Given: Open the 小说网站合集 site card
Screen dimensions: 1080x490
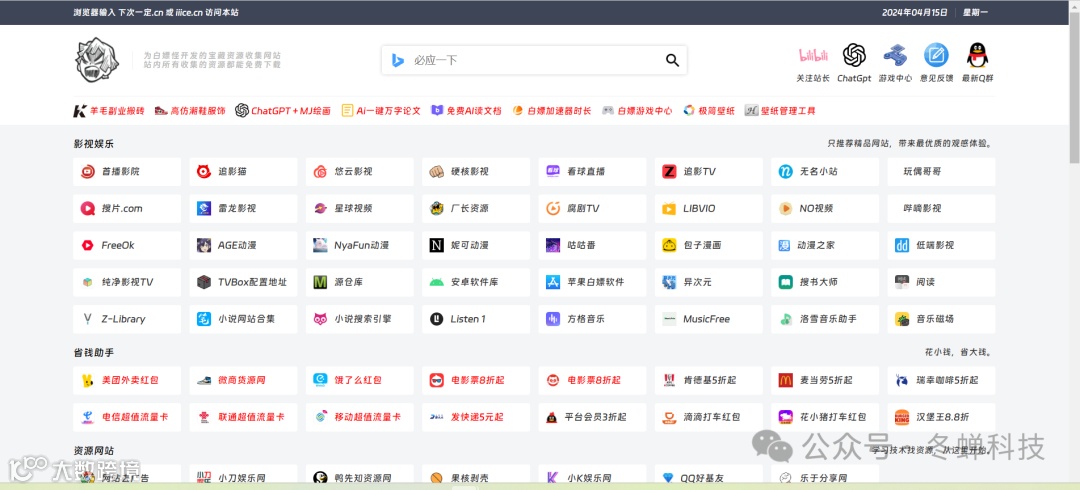Looking at the screenshot, I should tap(243, 319).
